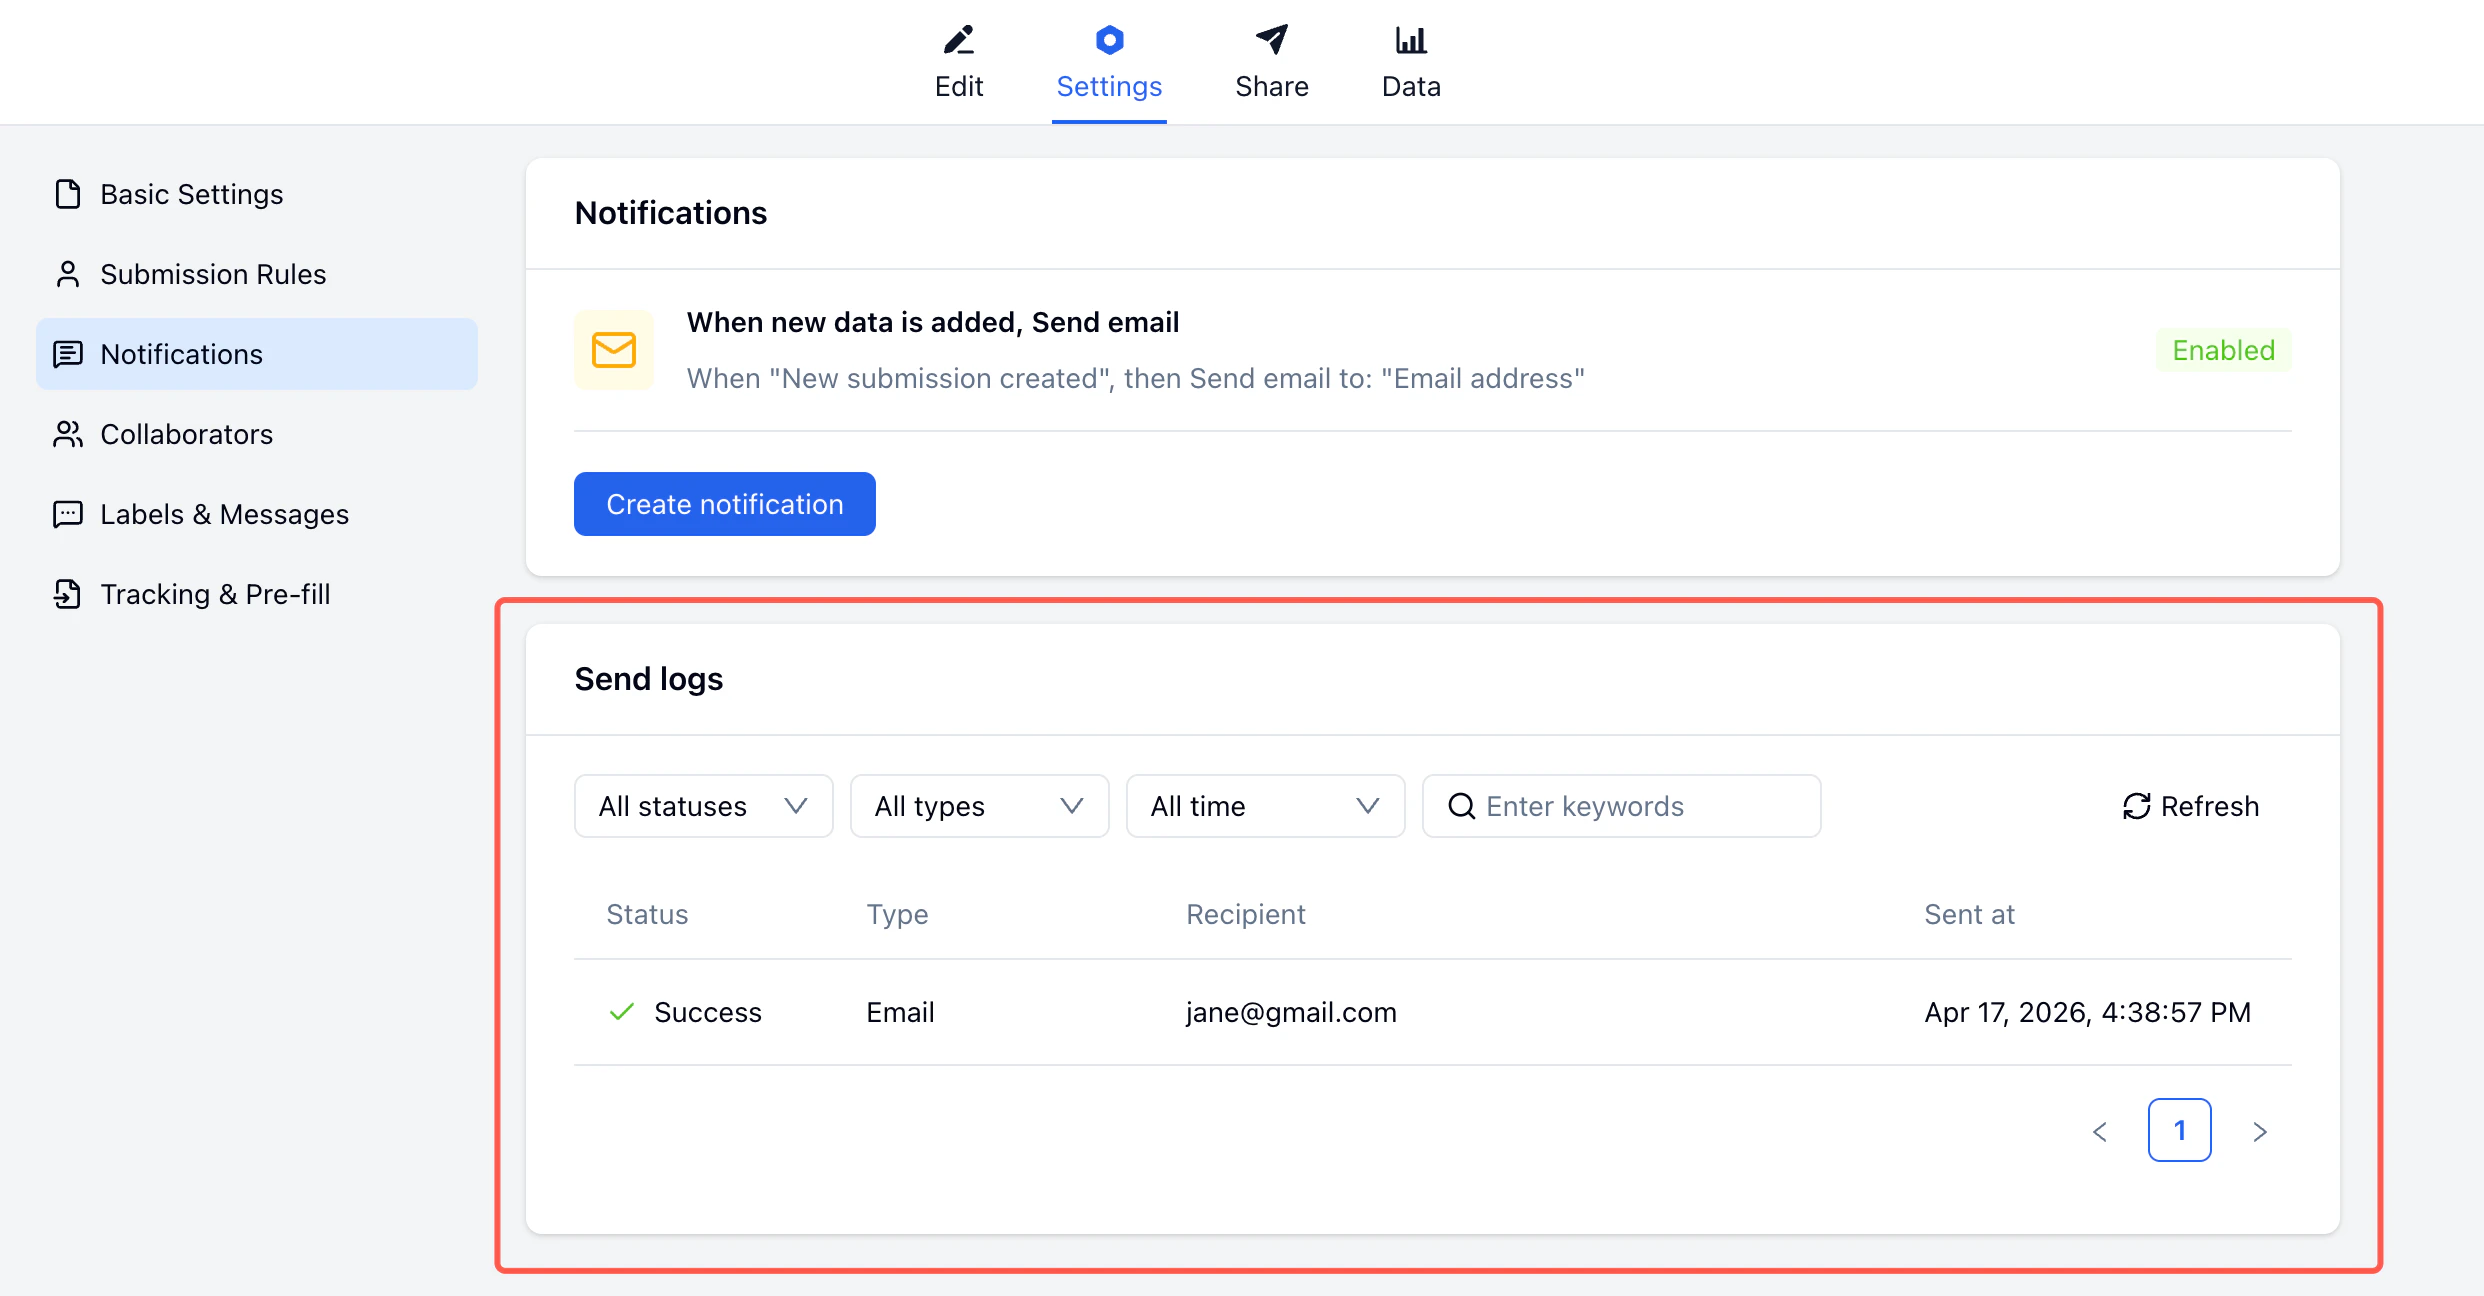Viewport: 2484px width, 1296px height.
Task: Open Basic Settings from the sidebar
Action: 191,194
